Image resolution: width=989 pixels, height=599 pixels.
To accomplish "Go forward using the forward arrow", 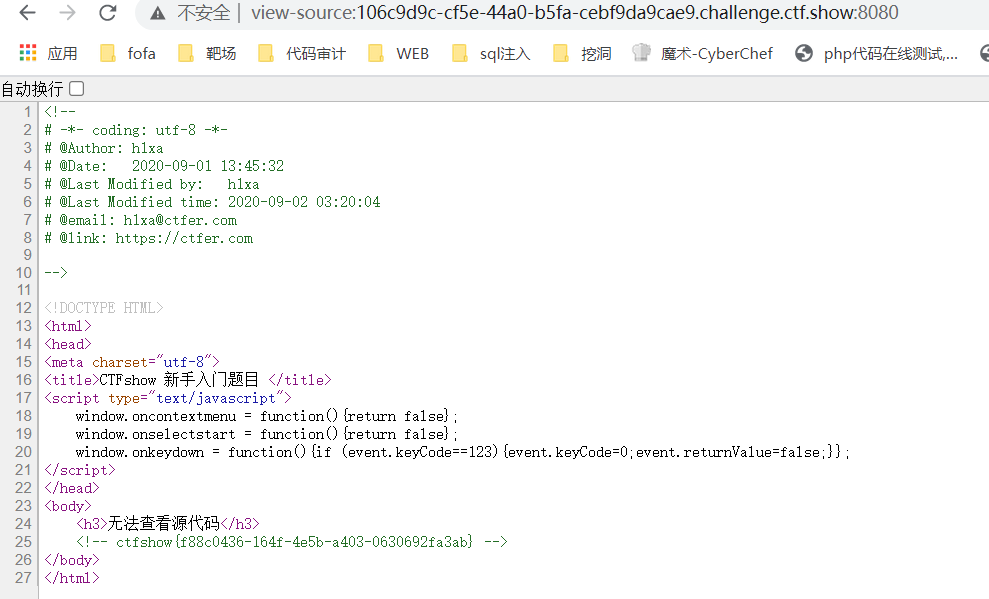I will (x=67, y=13).
